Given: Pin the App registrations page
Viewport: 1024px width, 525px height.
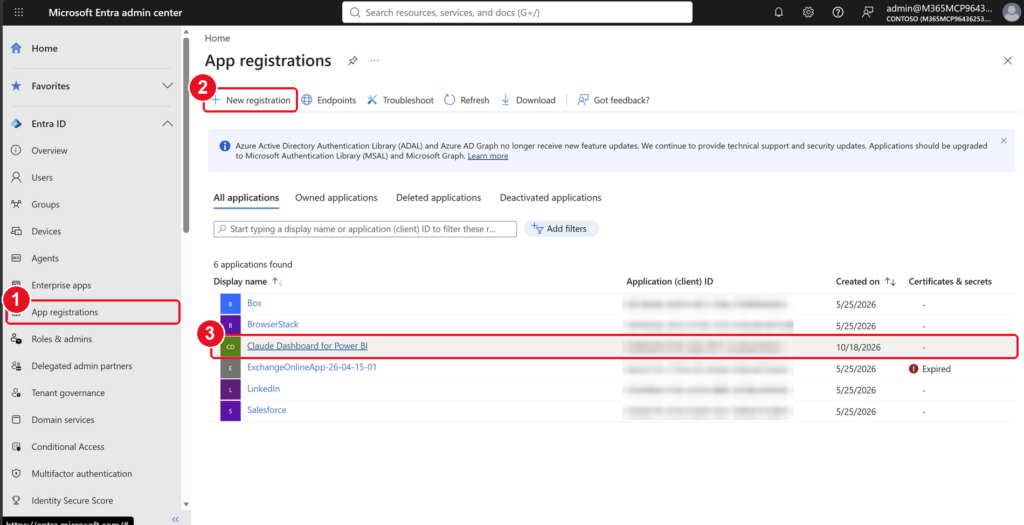Looking at the screenshot, I should pos(353,61).
